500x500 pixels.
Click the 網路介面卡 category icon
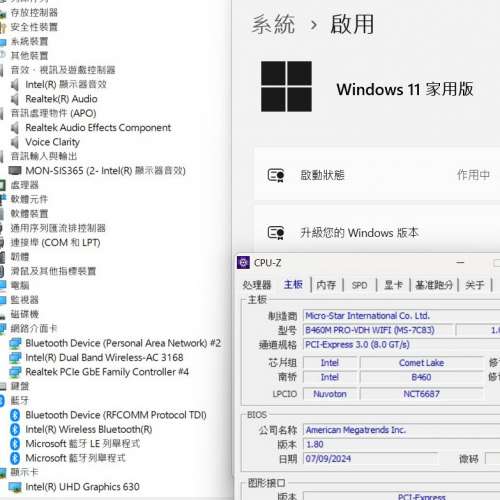[3, 329]
